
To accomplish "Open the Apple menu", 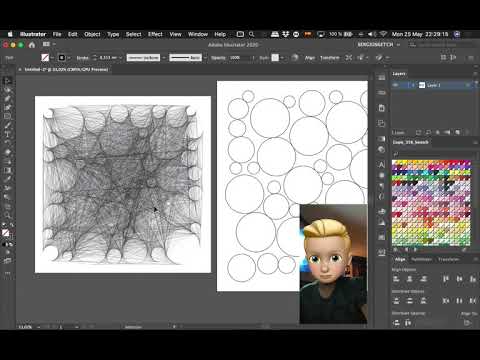I will coord(10,34).
